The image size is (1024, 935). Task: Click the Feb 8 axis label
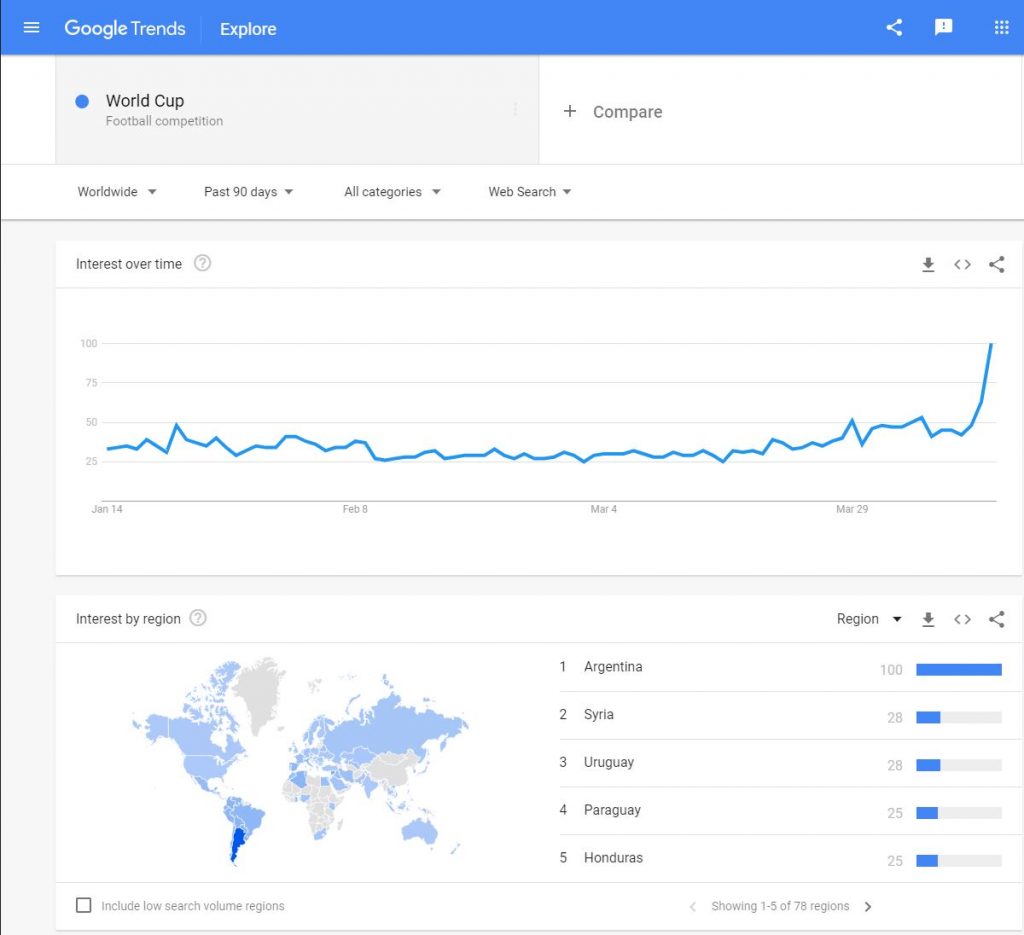click(355, 509)
